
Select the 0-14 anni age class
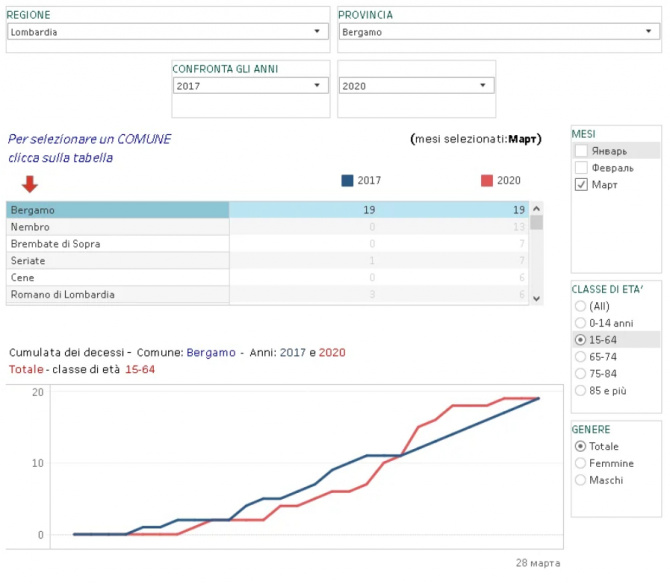(x=581, y=323)
